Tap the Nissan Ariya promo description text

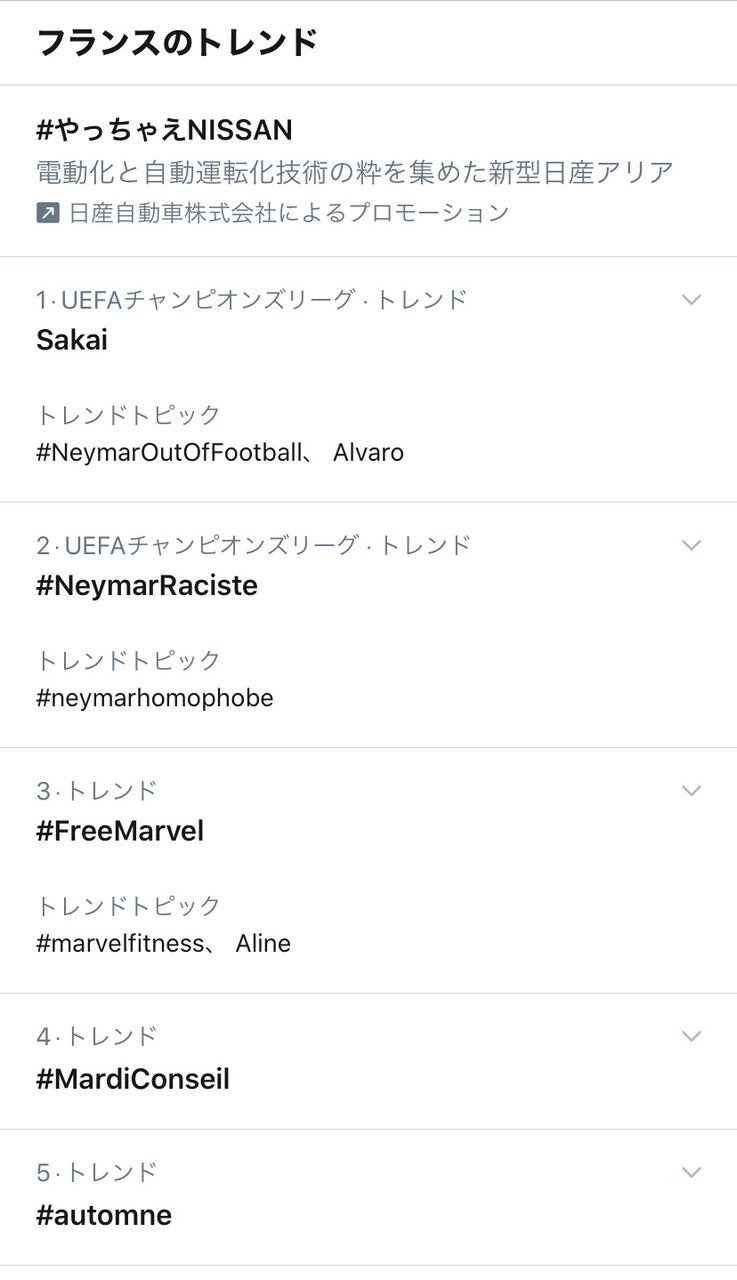(x=355, y=172)
